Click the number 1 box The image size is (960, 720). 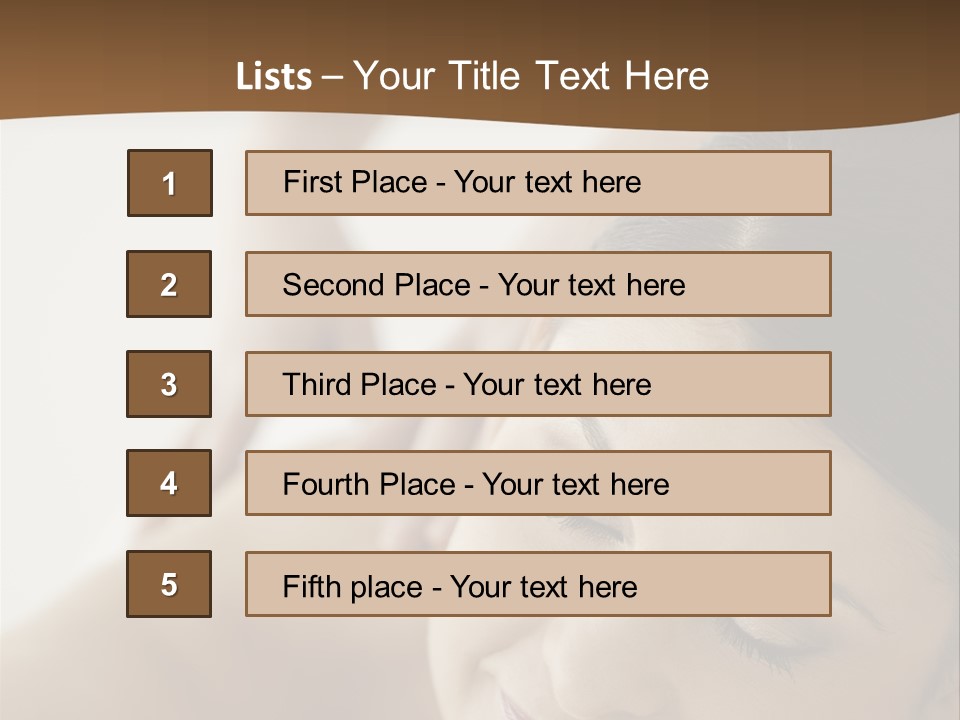click(x=169, y=183)
